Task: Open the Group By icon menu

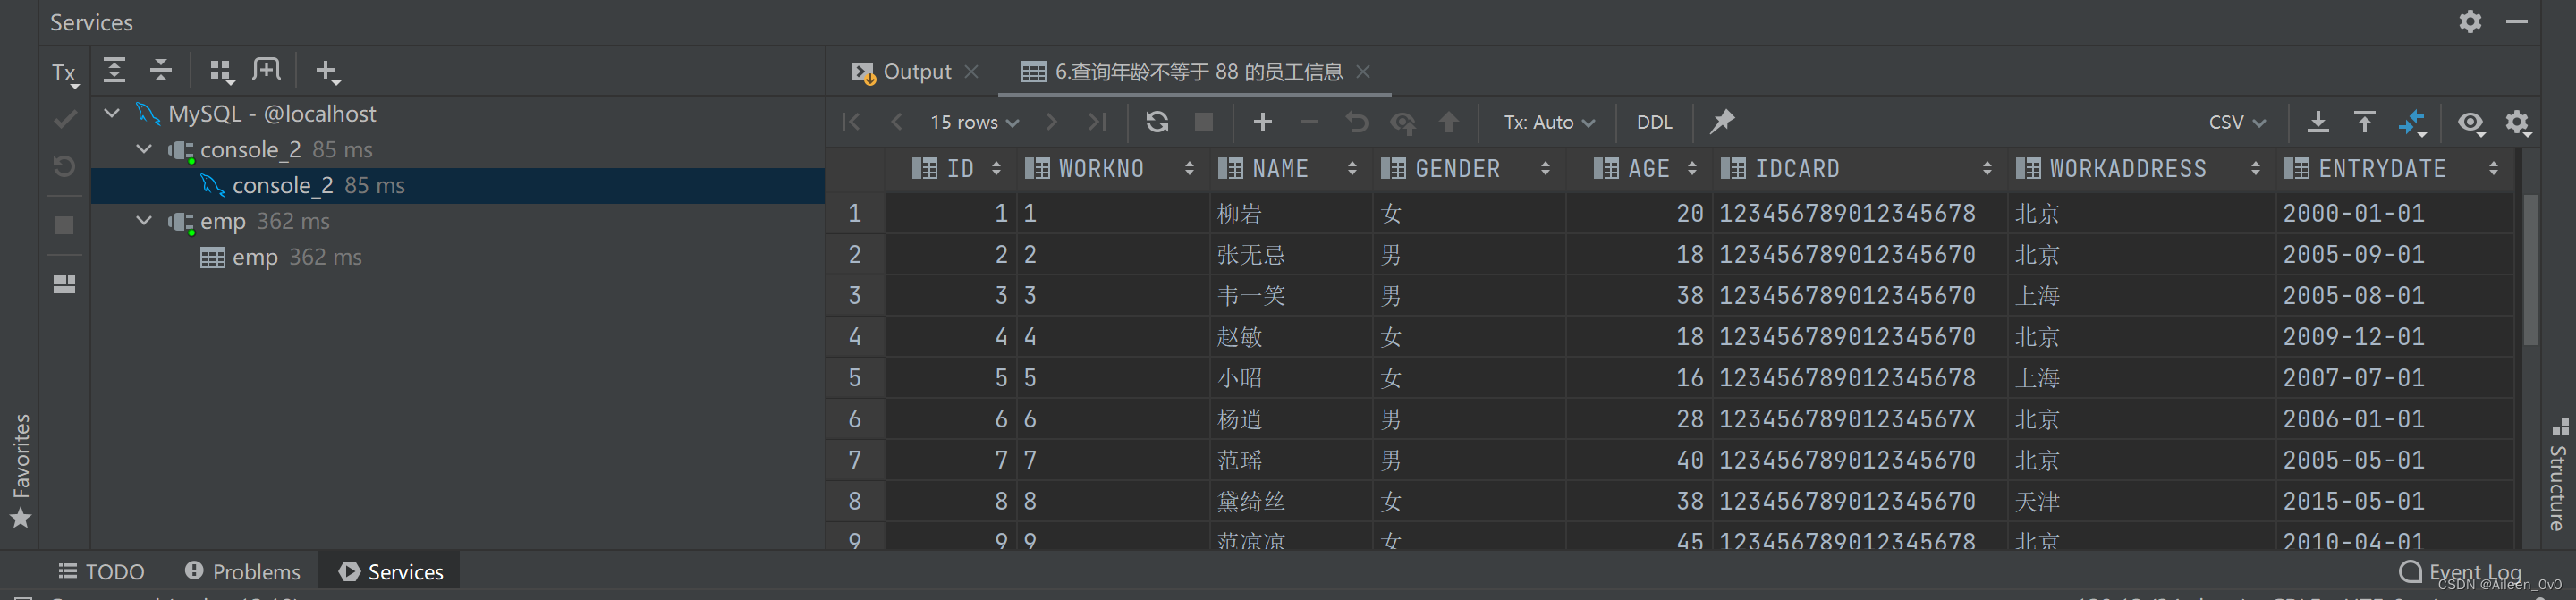Action: click(x=221, y=70)
